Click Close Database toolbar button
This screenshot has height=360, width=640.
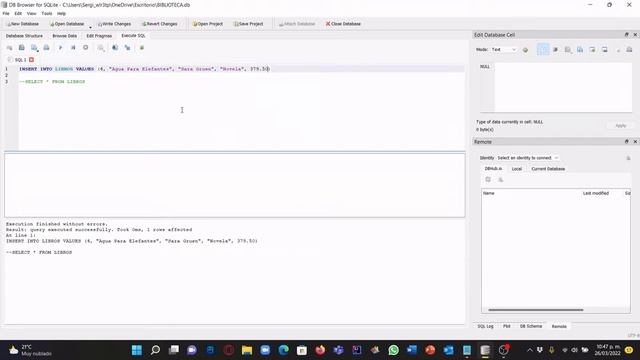click(x=343, y=24)
